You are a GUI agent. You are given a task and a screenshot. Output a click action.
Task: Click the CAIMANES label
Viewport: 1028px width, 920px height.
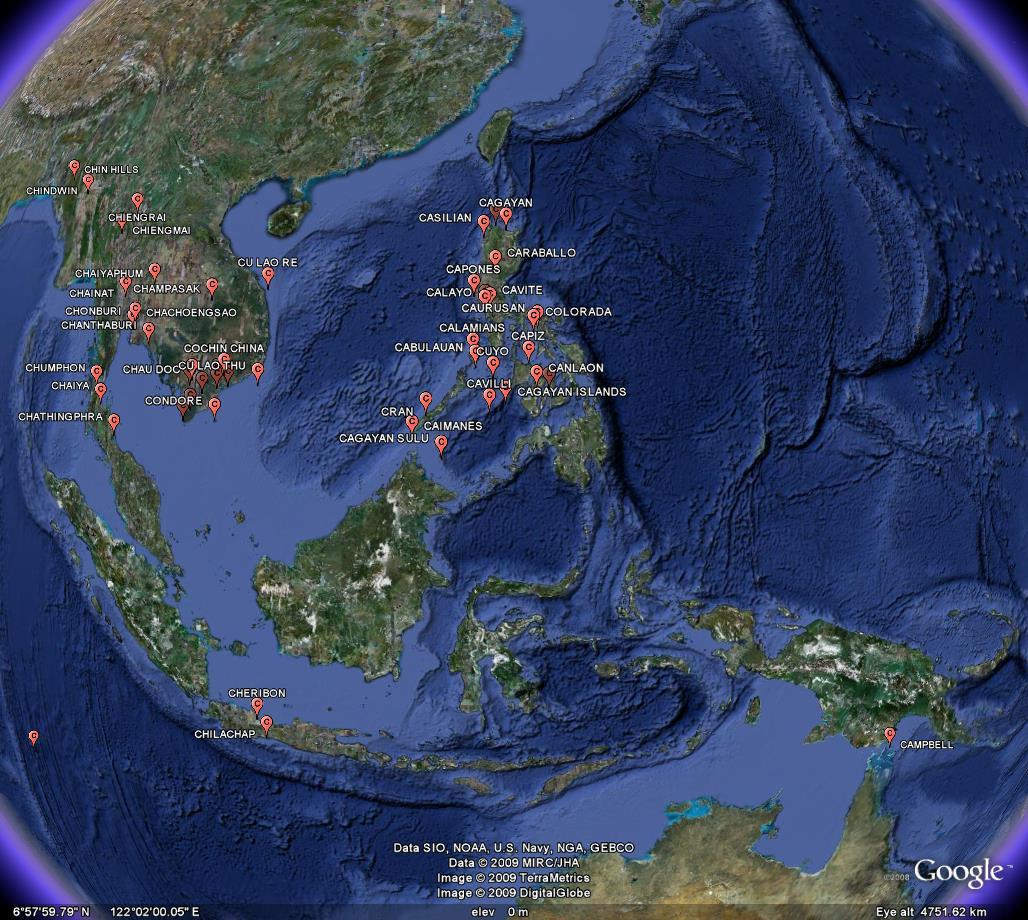tap(453, 426)
